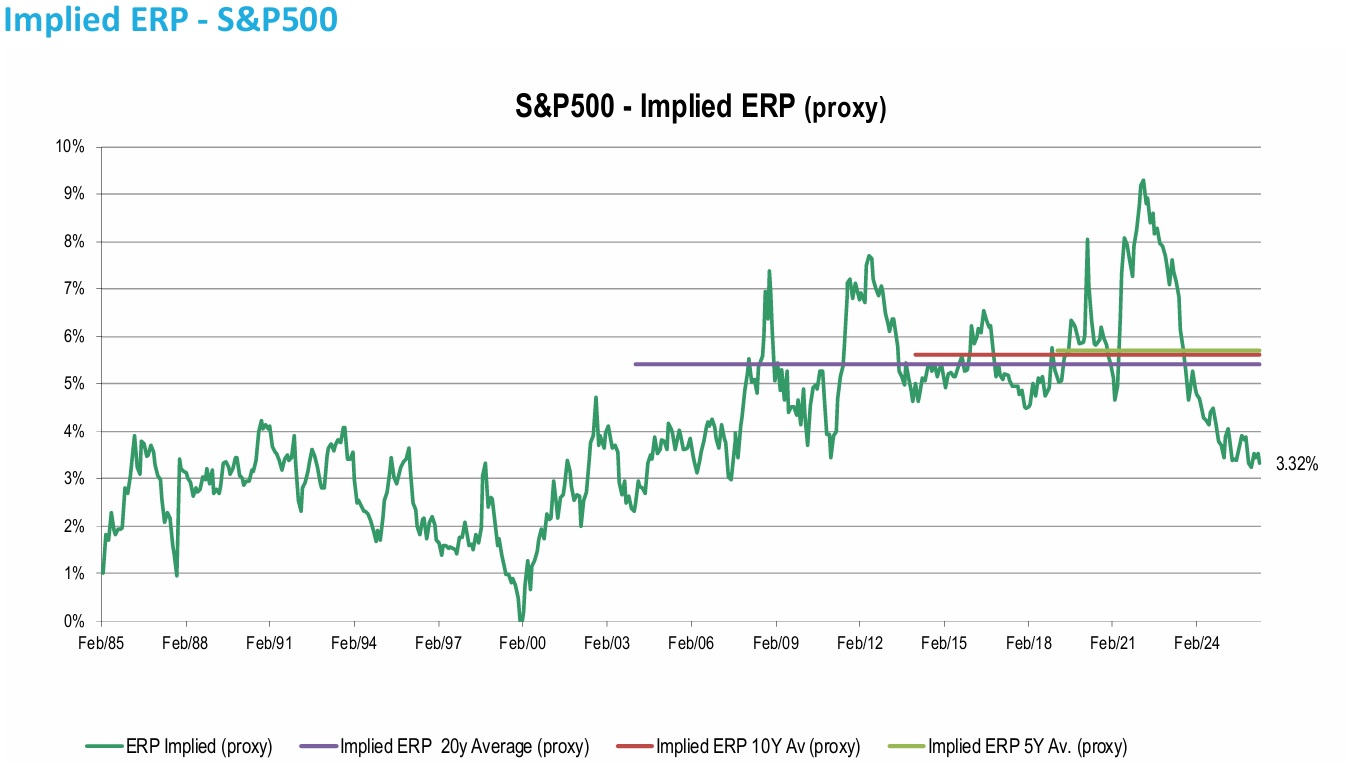Click the Implied ERP 20y Average legend label
The height and width of the screenshot is (763, 1359).
(464, 746)
